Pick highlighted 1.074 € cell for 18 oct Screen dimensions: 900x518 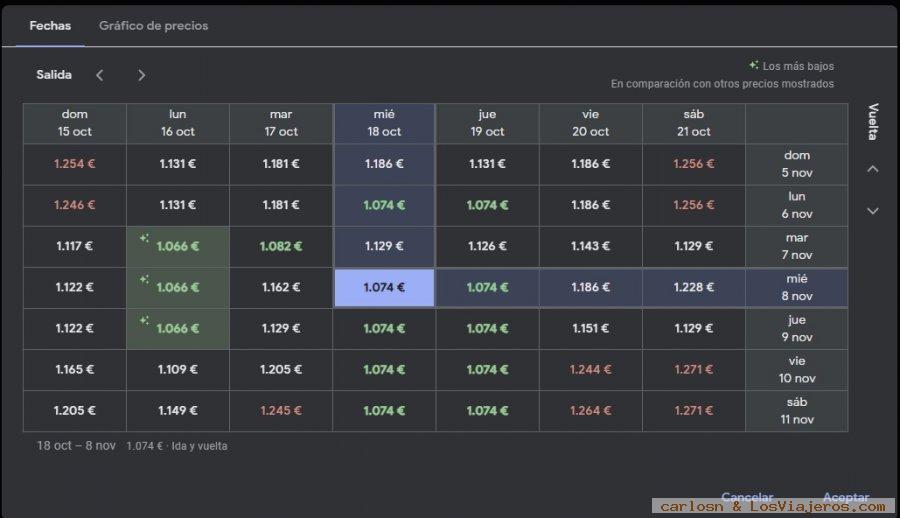[384, 287]
